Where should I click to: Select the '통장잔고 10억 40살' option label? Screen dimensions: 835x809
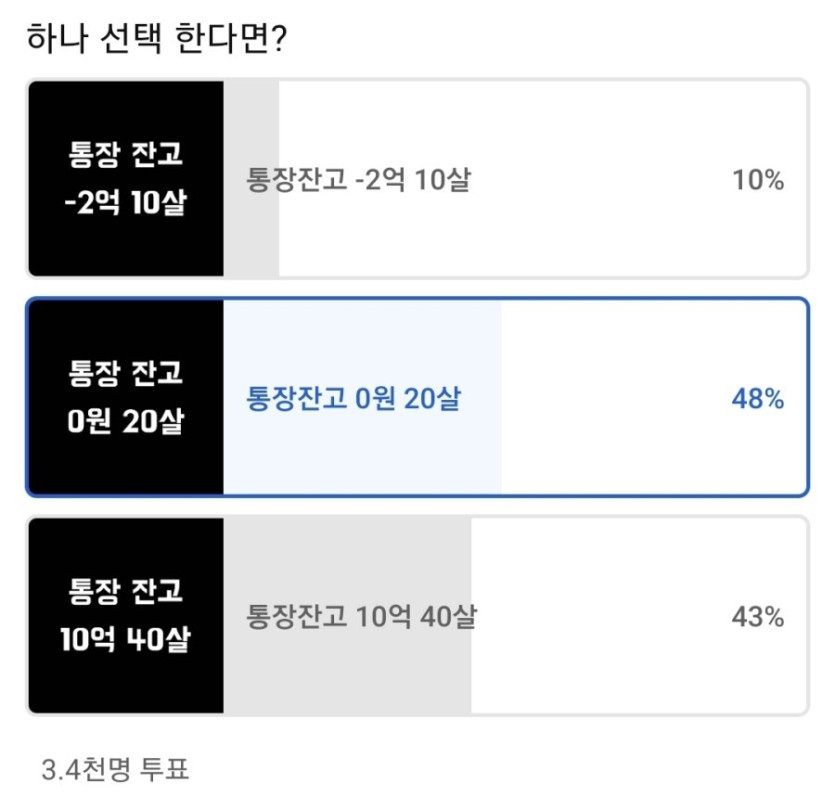tap(361, 617)
